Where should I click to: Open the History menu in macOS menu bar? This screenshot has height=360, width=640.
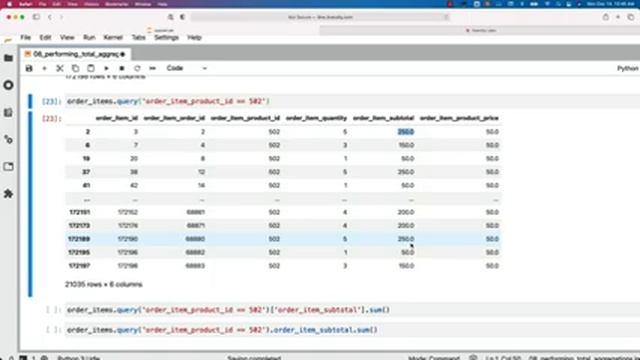[x=91, y=4]
